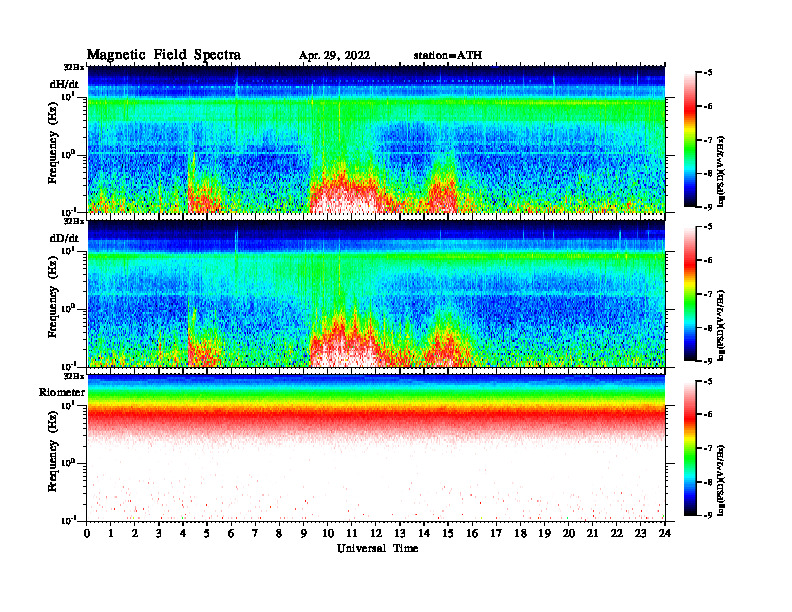This screenshot has width=792, height=612.
Task: Click the hour "18" tick label on the time axis
Action: (520, 533)
